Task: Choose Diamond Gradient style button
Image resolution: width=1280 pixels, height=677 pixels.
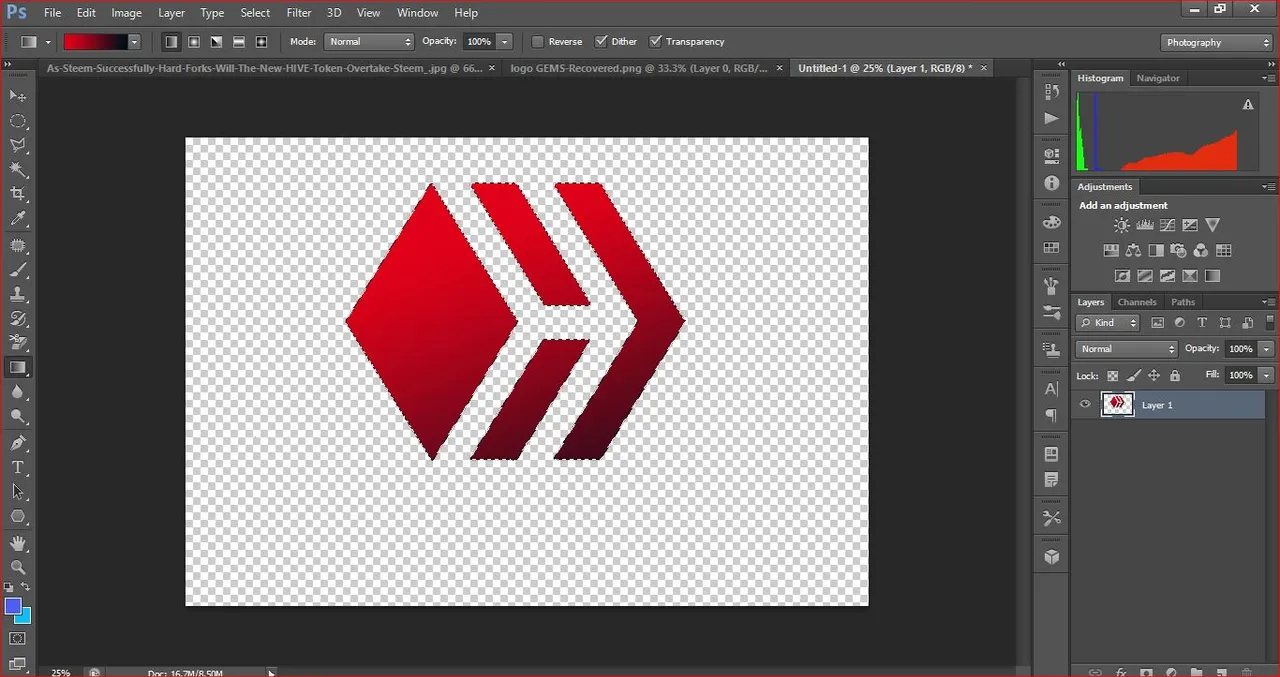Action: [261, 42]
